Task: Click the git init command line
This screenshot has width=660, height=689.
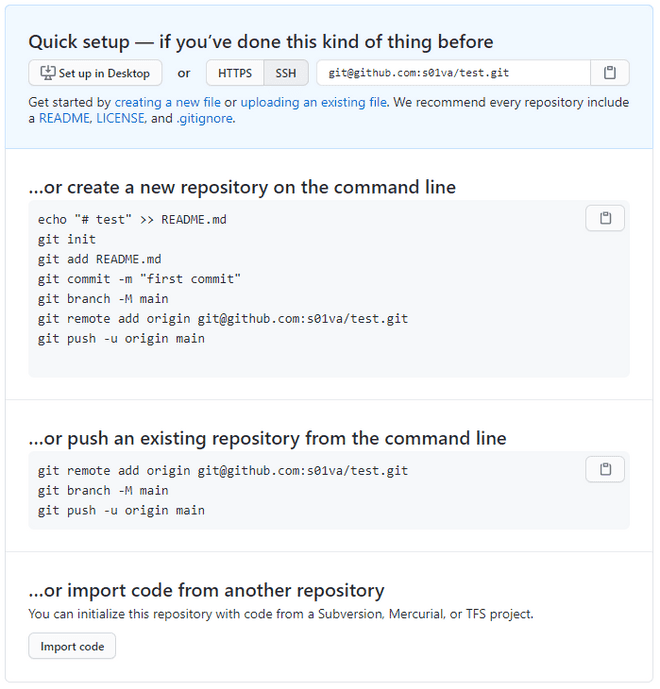Action: click(67, 239)
